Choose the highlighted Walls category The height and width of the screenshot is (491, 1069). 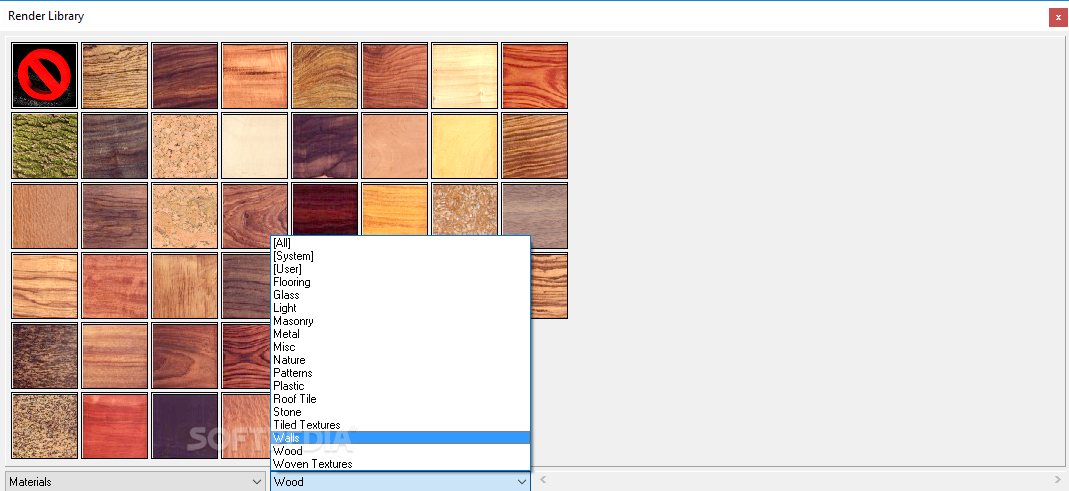pyautogui.click(x=400, y=437)
